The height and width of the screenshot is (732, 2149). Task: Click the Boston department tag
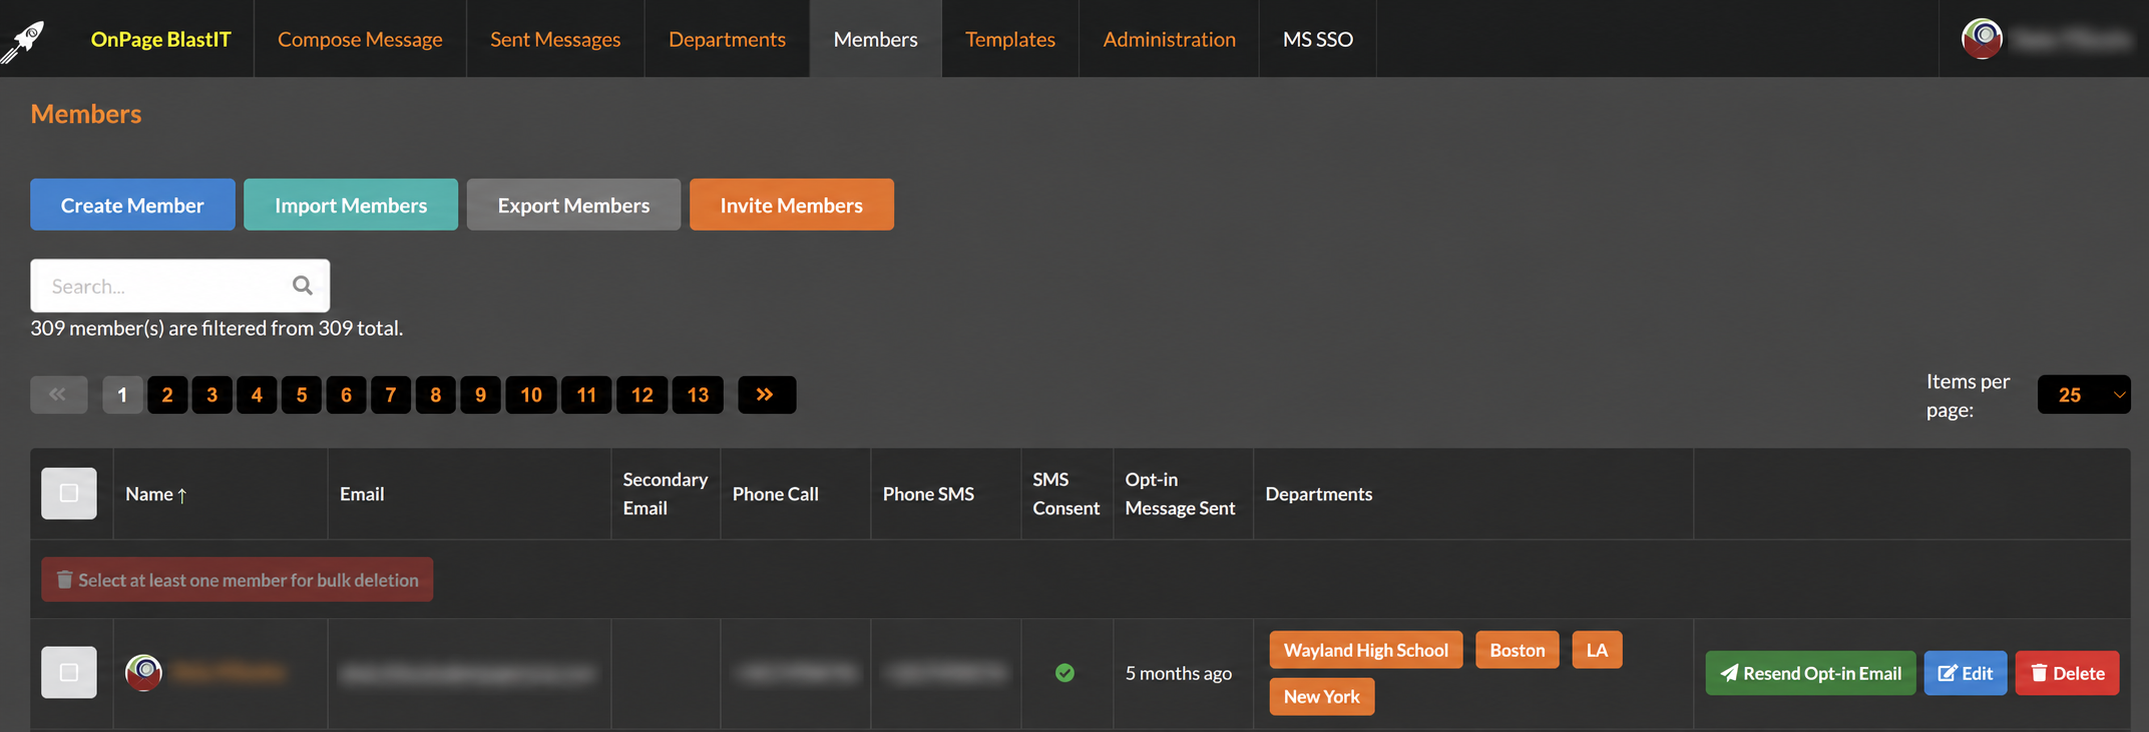tap(1517, 650)
